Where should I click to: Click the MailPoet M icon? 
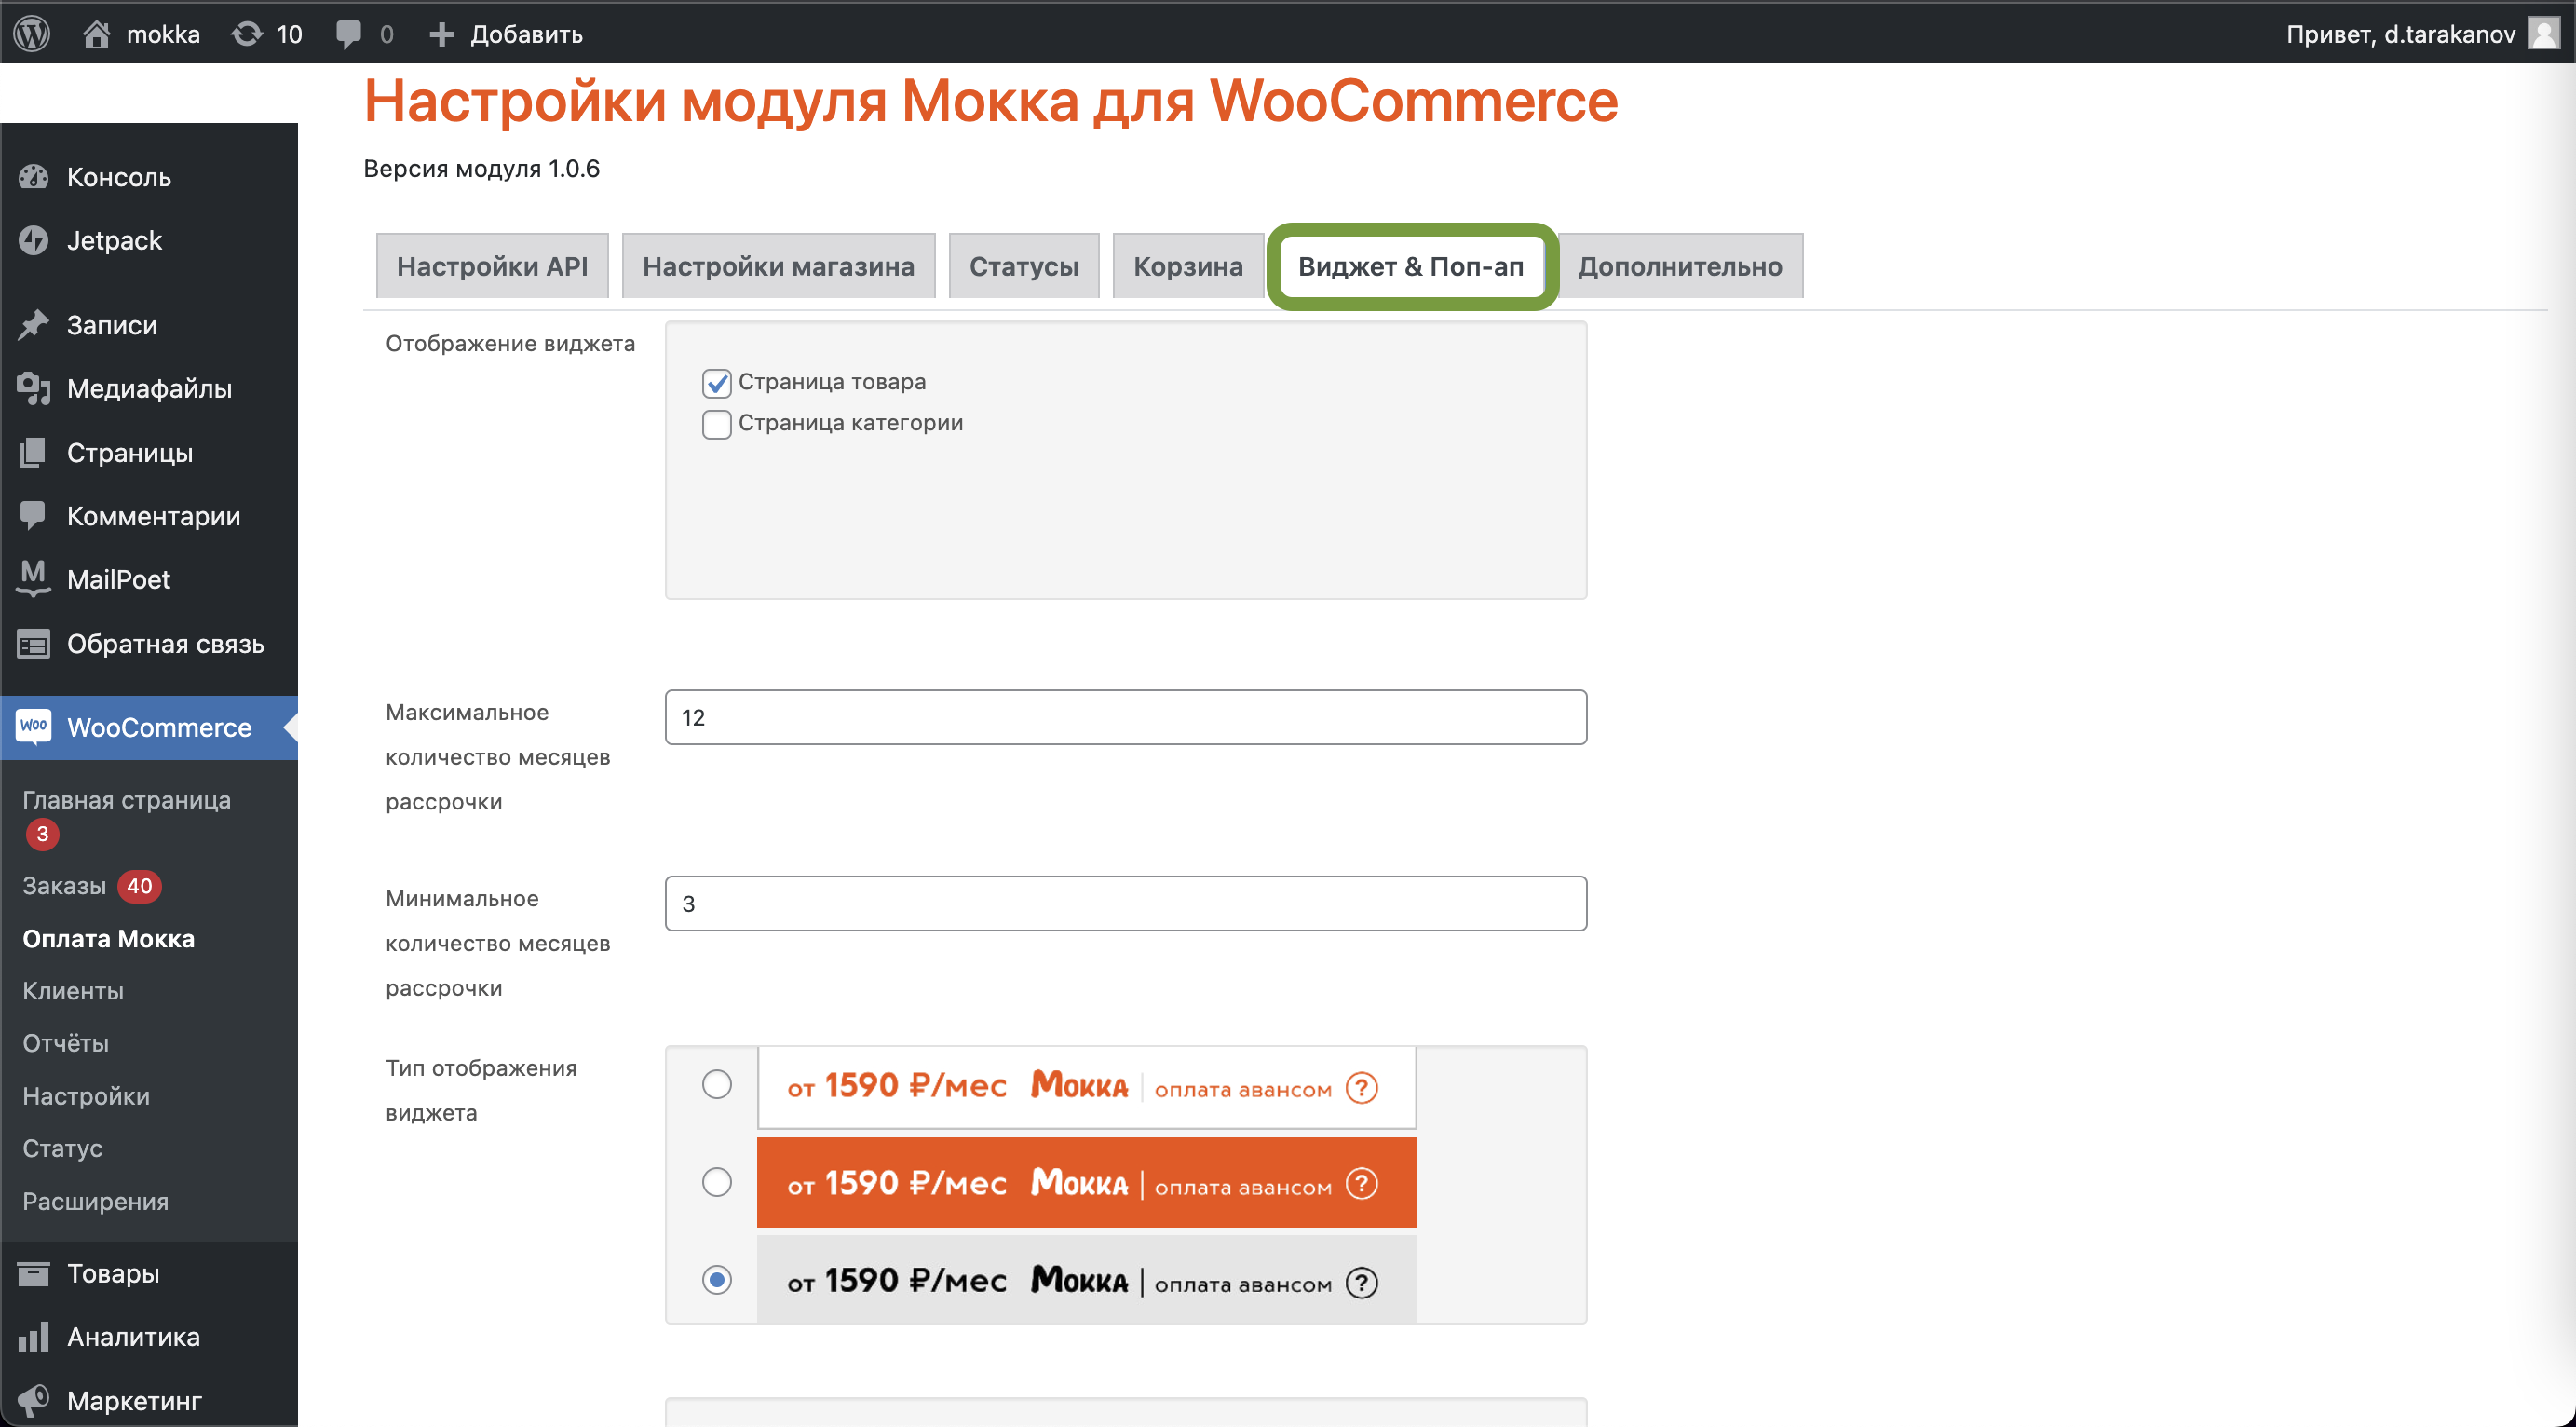[x=34, y=579]
